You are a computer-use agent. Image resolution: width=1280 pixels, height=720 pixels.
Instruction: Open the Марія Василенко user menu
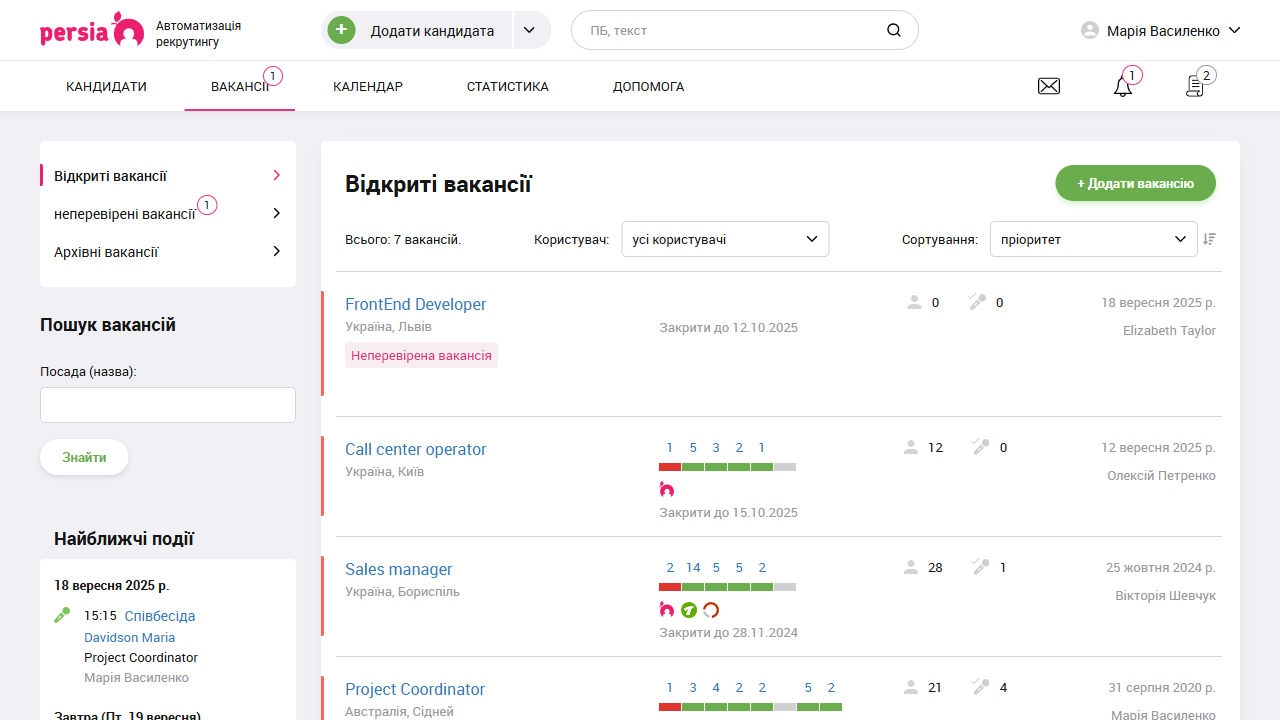(1162, 31)
